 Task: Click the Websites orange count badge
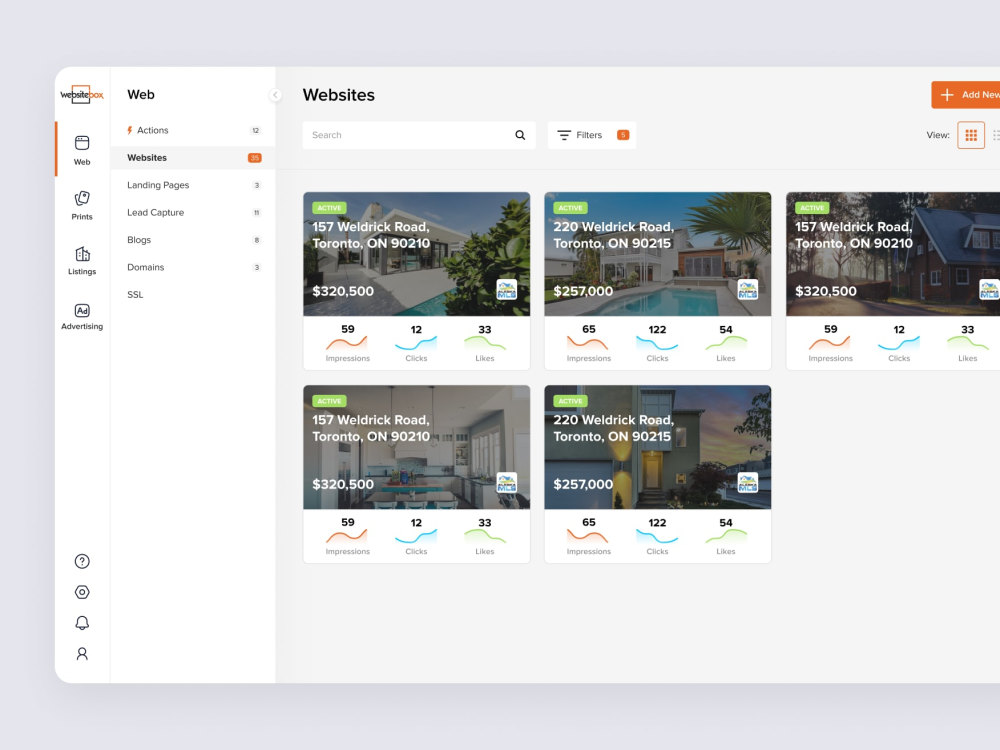point(254,158)
